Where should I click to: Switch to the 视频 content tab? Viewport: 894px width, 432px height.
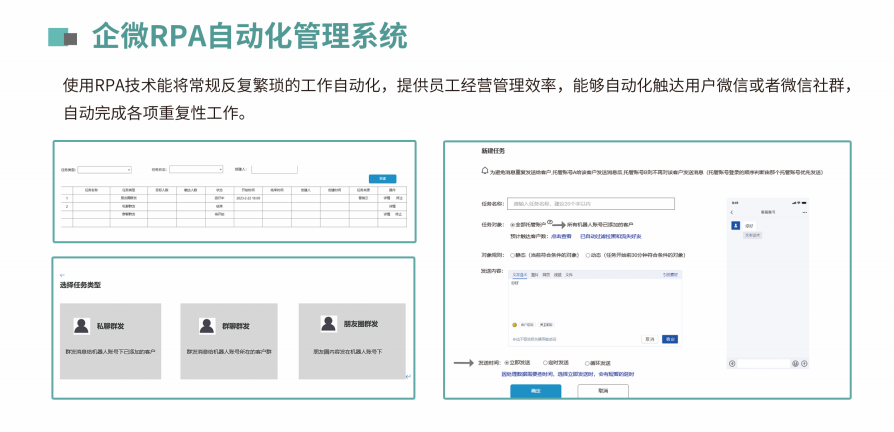coord(558,275)
